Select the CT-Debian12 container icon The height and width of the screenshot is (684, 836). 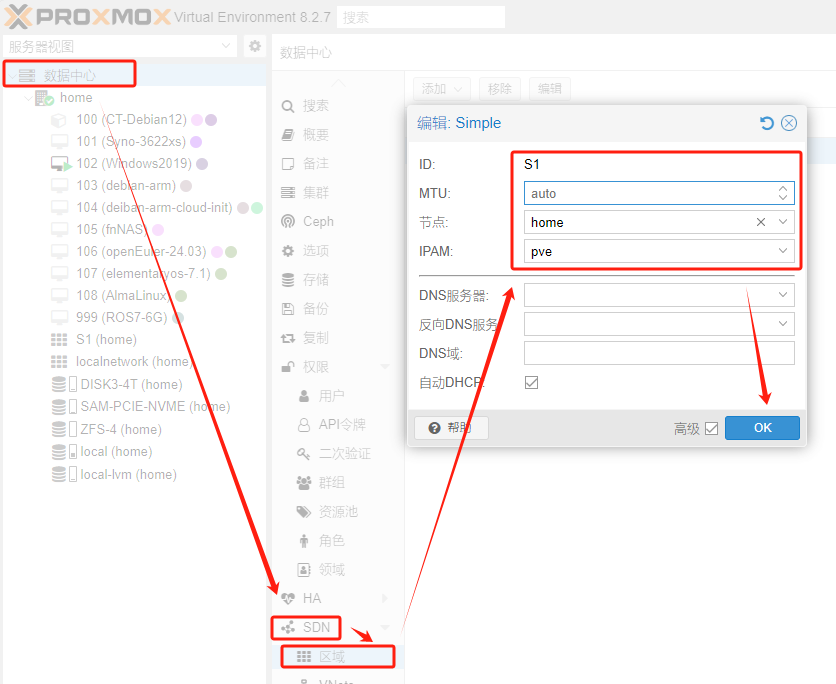click(x=60, y=120)
